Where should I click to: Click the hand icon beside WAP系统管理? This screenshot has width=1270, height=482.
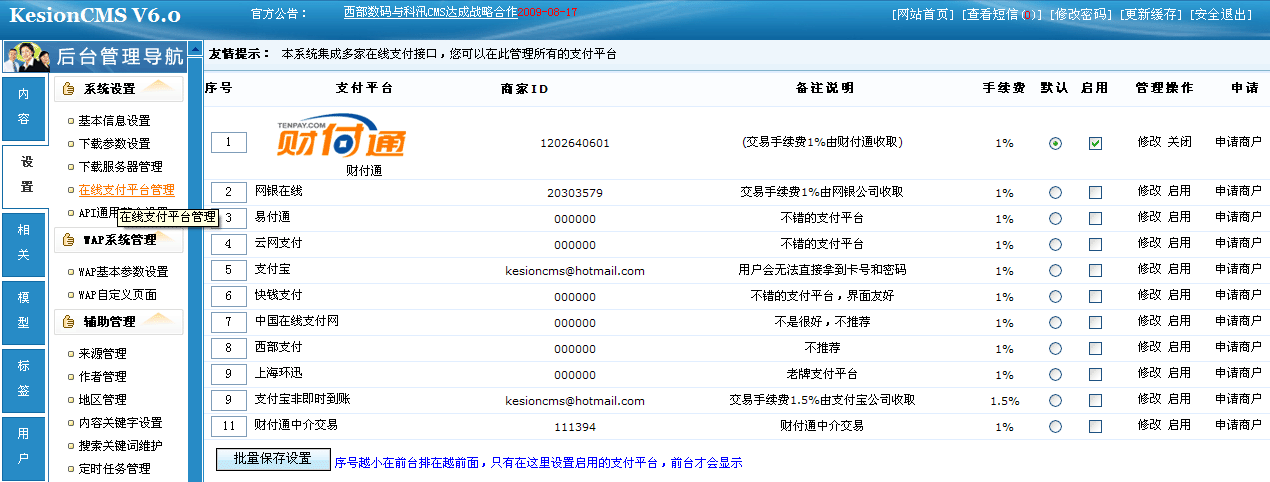(x=69, y=240)
